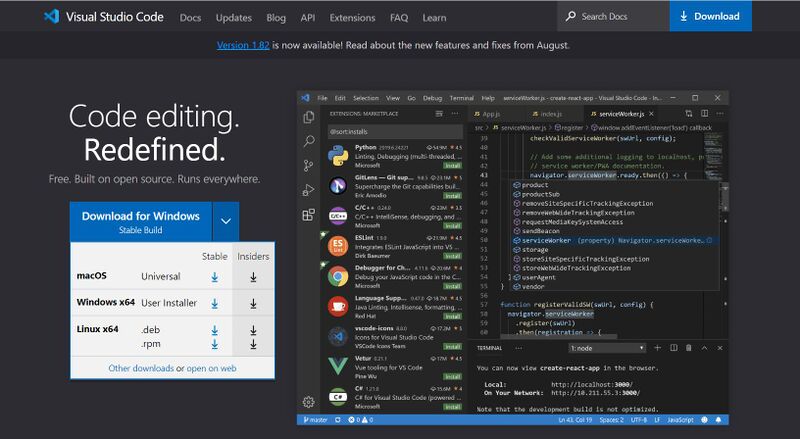The height and width of the screenshot is (439, 800).
Task: Download the Linux .rpm Stable package
Action: tap(214, 343)
